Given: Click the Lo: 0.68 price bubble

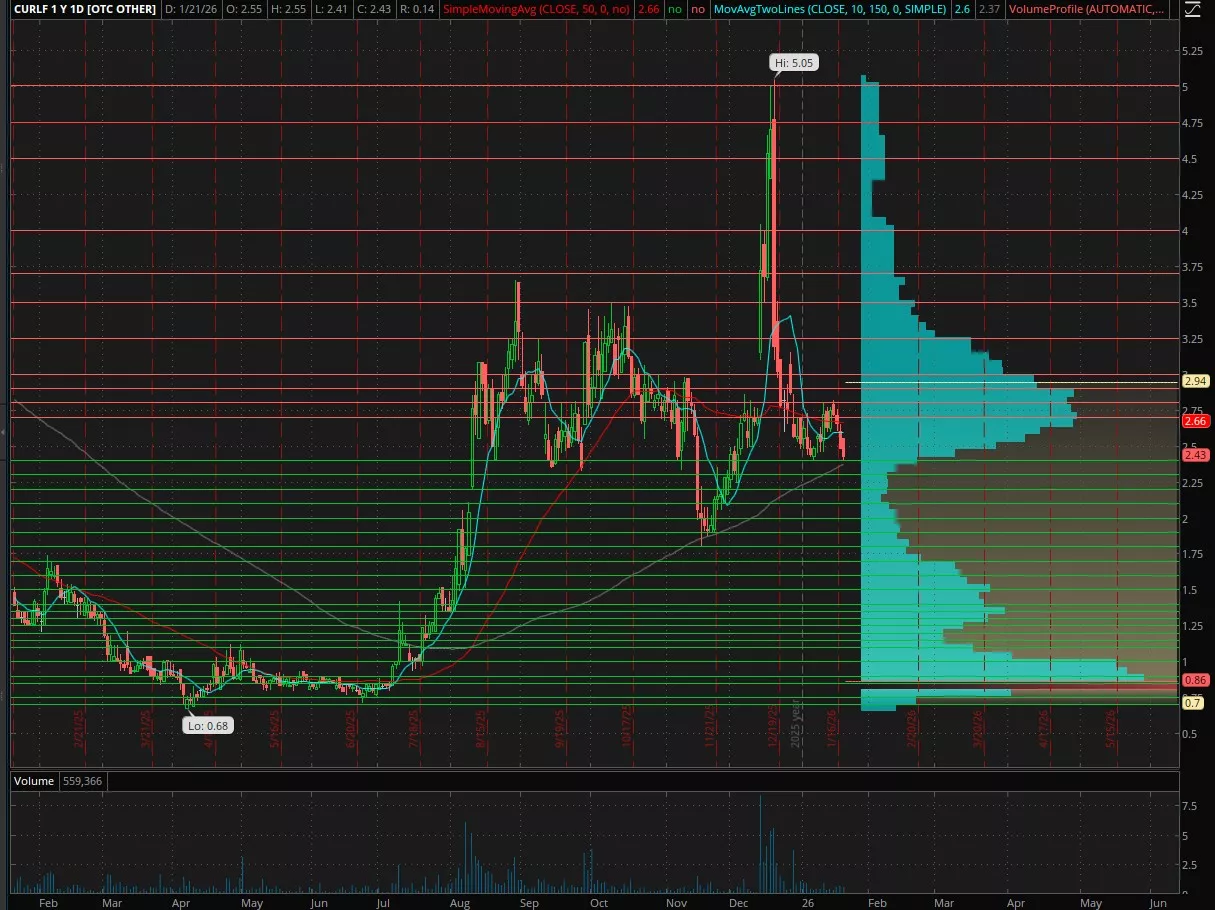Looking at the screenshot, I should click(x=209, y=726).
